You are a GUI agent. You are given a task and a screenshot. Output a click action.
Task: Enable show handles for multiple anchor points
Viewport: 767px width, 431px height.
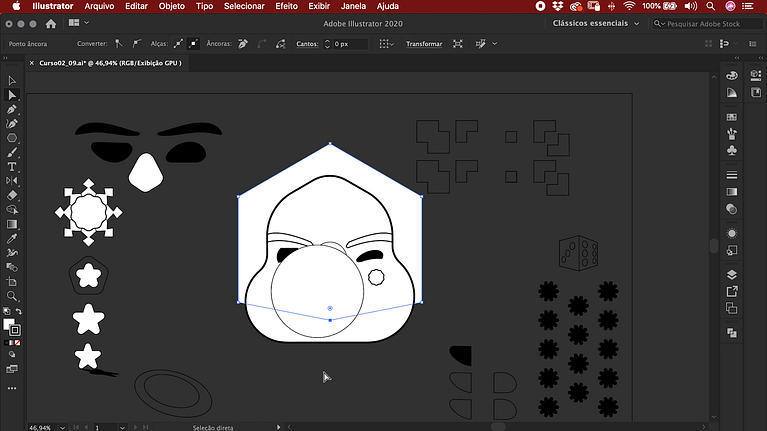pyautogui.click(x=177, y=44)
